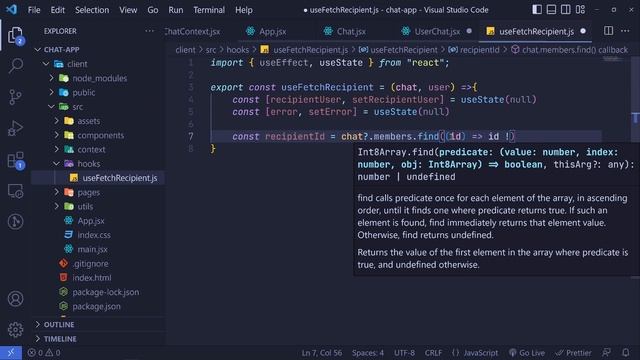Collapse the hooks folder

[57, 164]
